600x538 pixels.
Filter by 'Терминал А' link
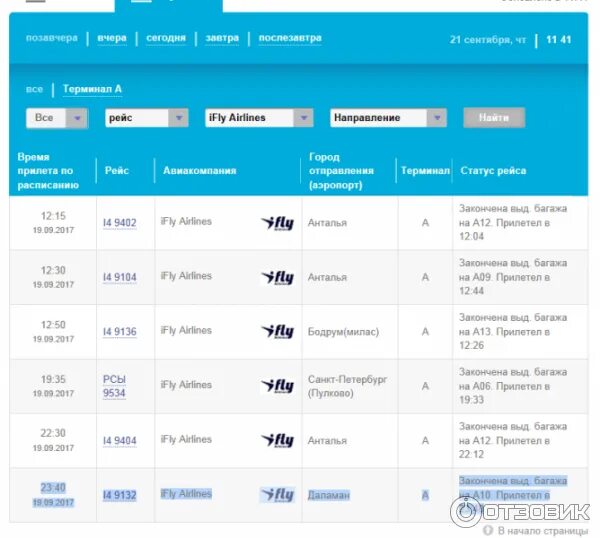92,89
